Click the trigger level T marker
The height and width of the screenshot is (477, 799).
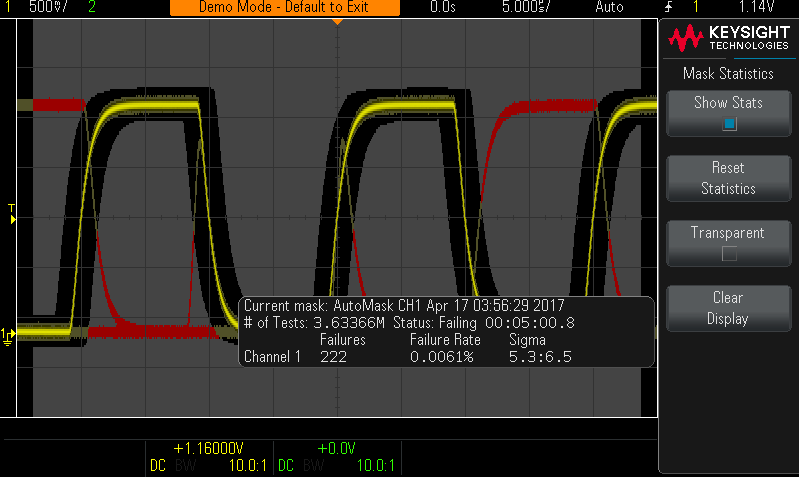coord(11,210)
